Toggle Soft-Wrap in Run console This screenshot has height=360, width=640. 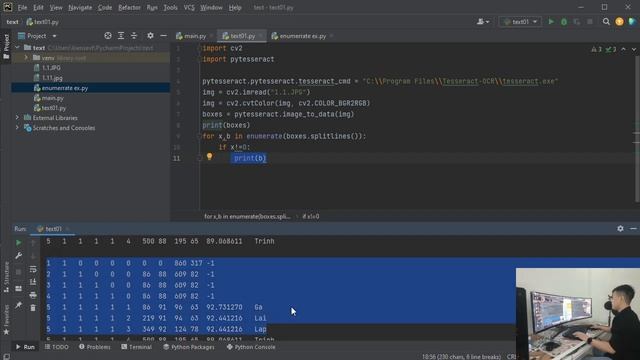33,269
